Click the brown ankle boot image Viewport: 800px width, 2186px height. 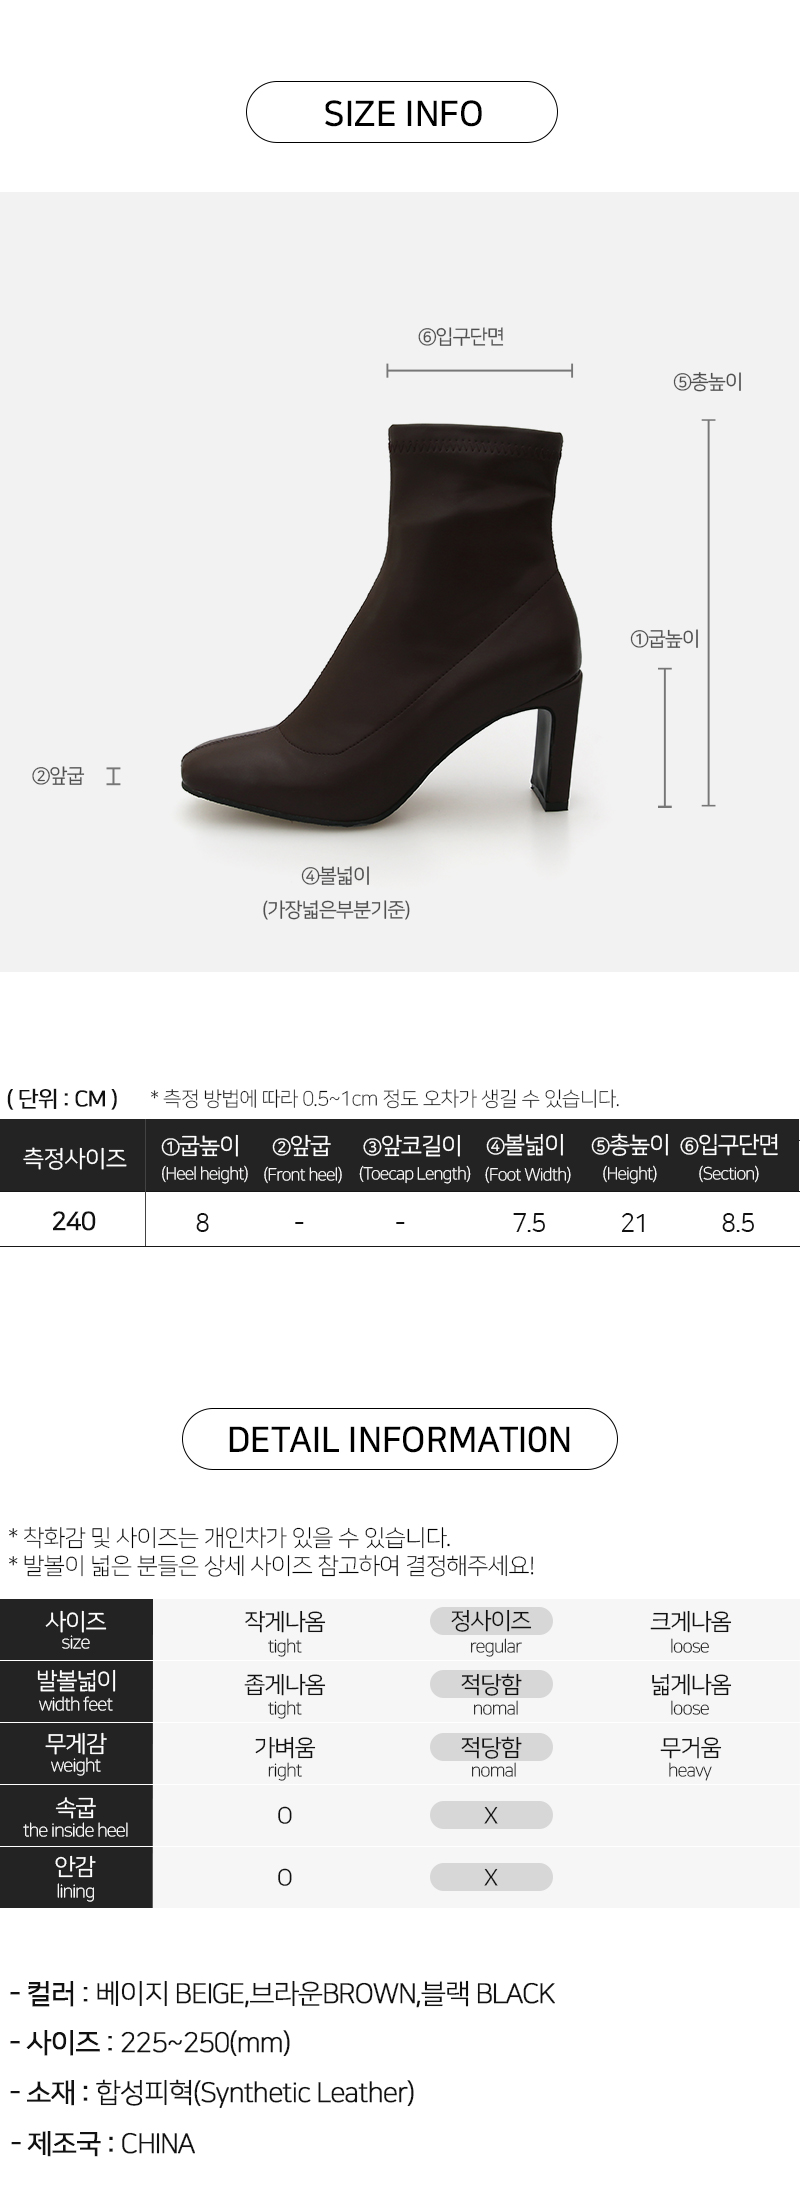click(383, 616)
